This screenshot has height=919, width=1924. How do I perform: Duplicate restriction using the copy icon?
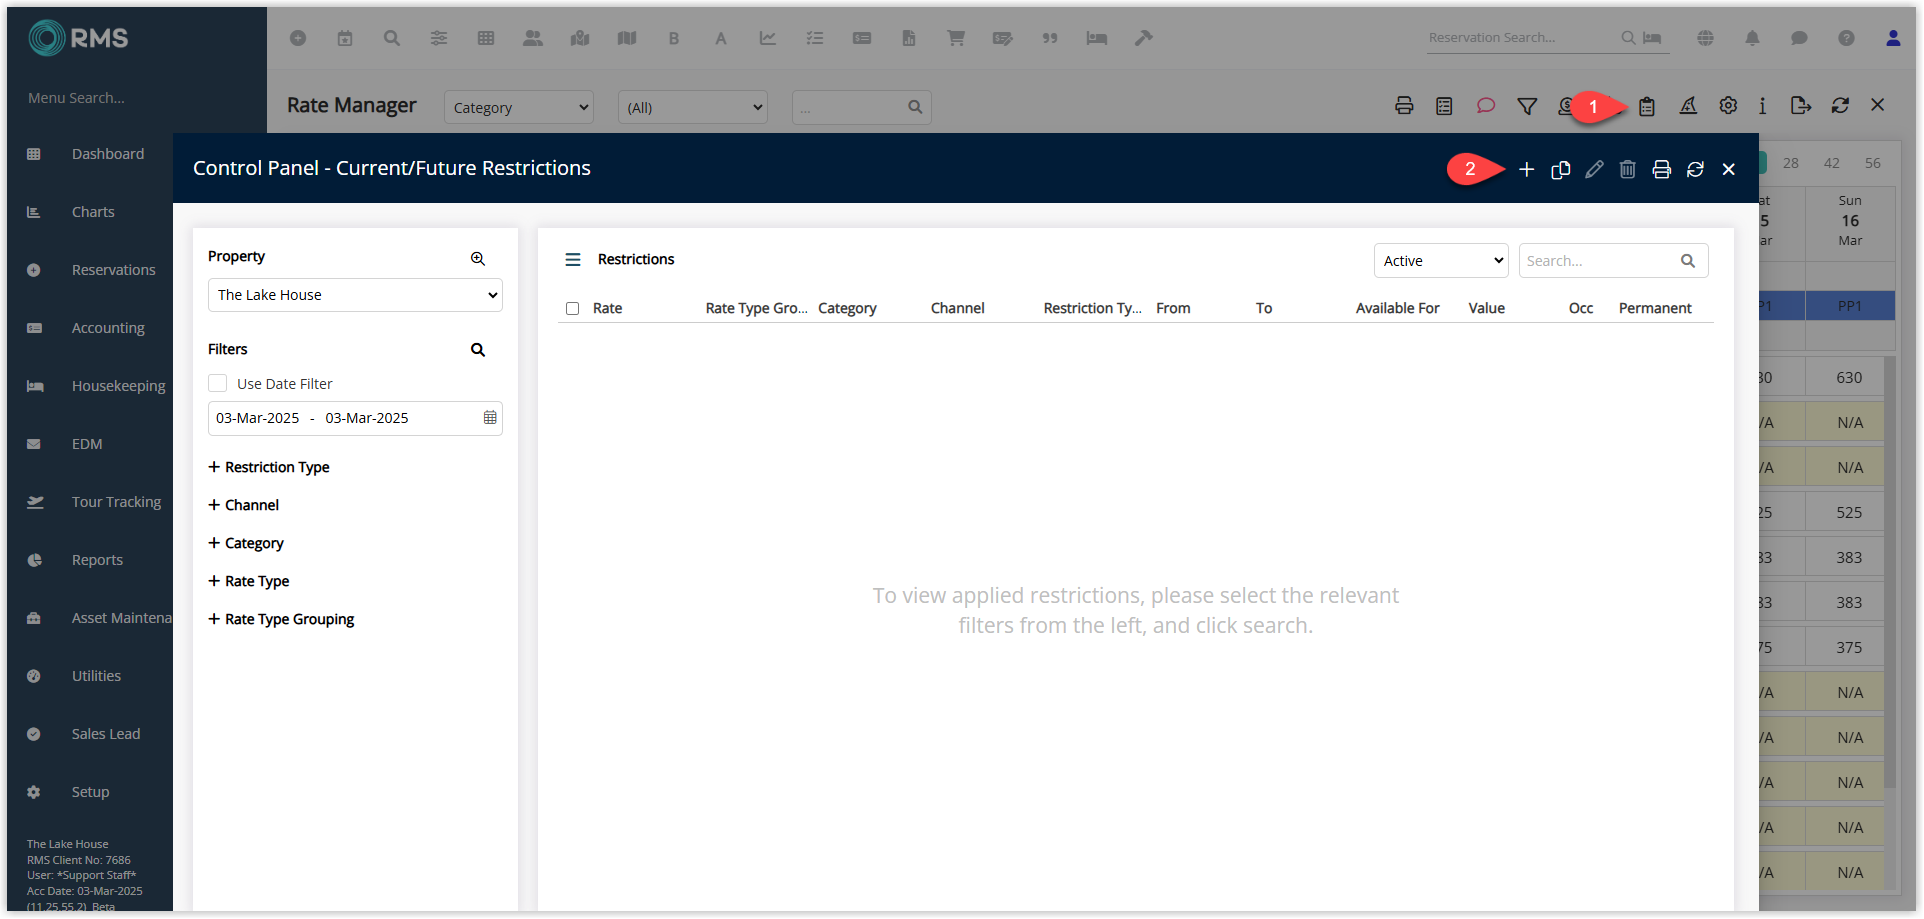point(1560,170)
